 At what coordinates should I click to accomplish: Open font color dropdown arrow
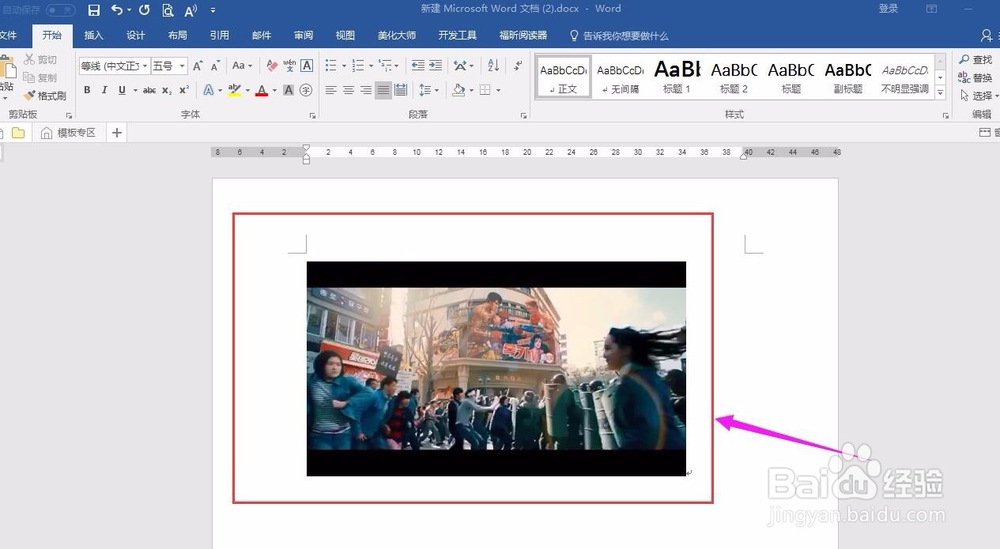275,91
